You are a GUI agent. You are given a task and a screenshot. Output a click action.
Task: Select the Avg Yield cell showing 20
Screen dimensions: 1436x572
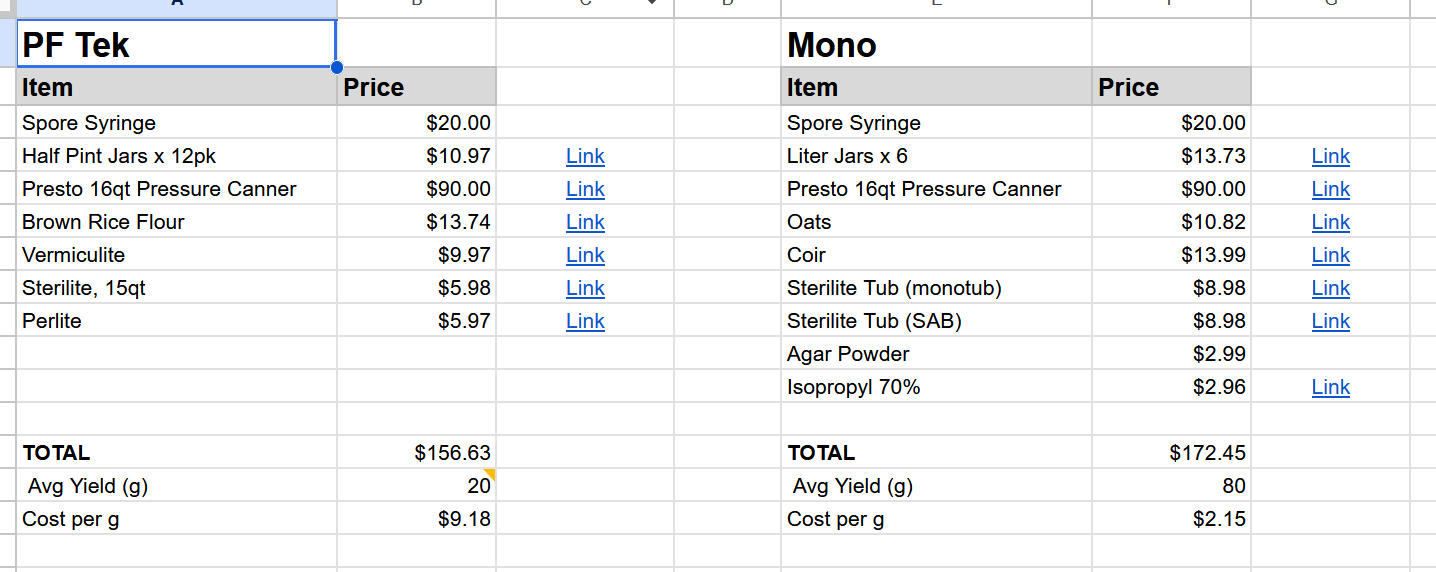(x=416, y=486)
